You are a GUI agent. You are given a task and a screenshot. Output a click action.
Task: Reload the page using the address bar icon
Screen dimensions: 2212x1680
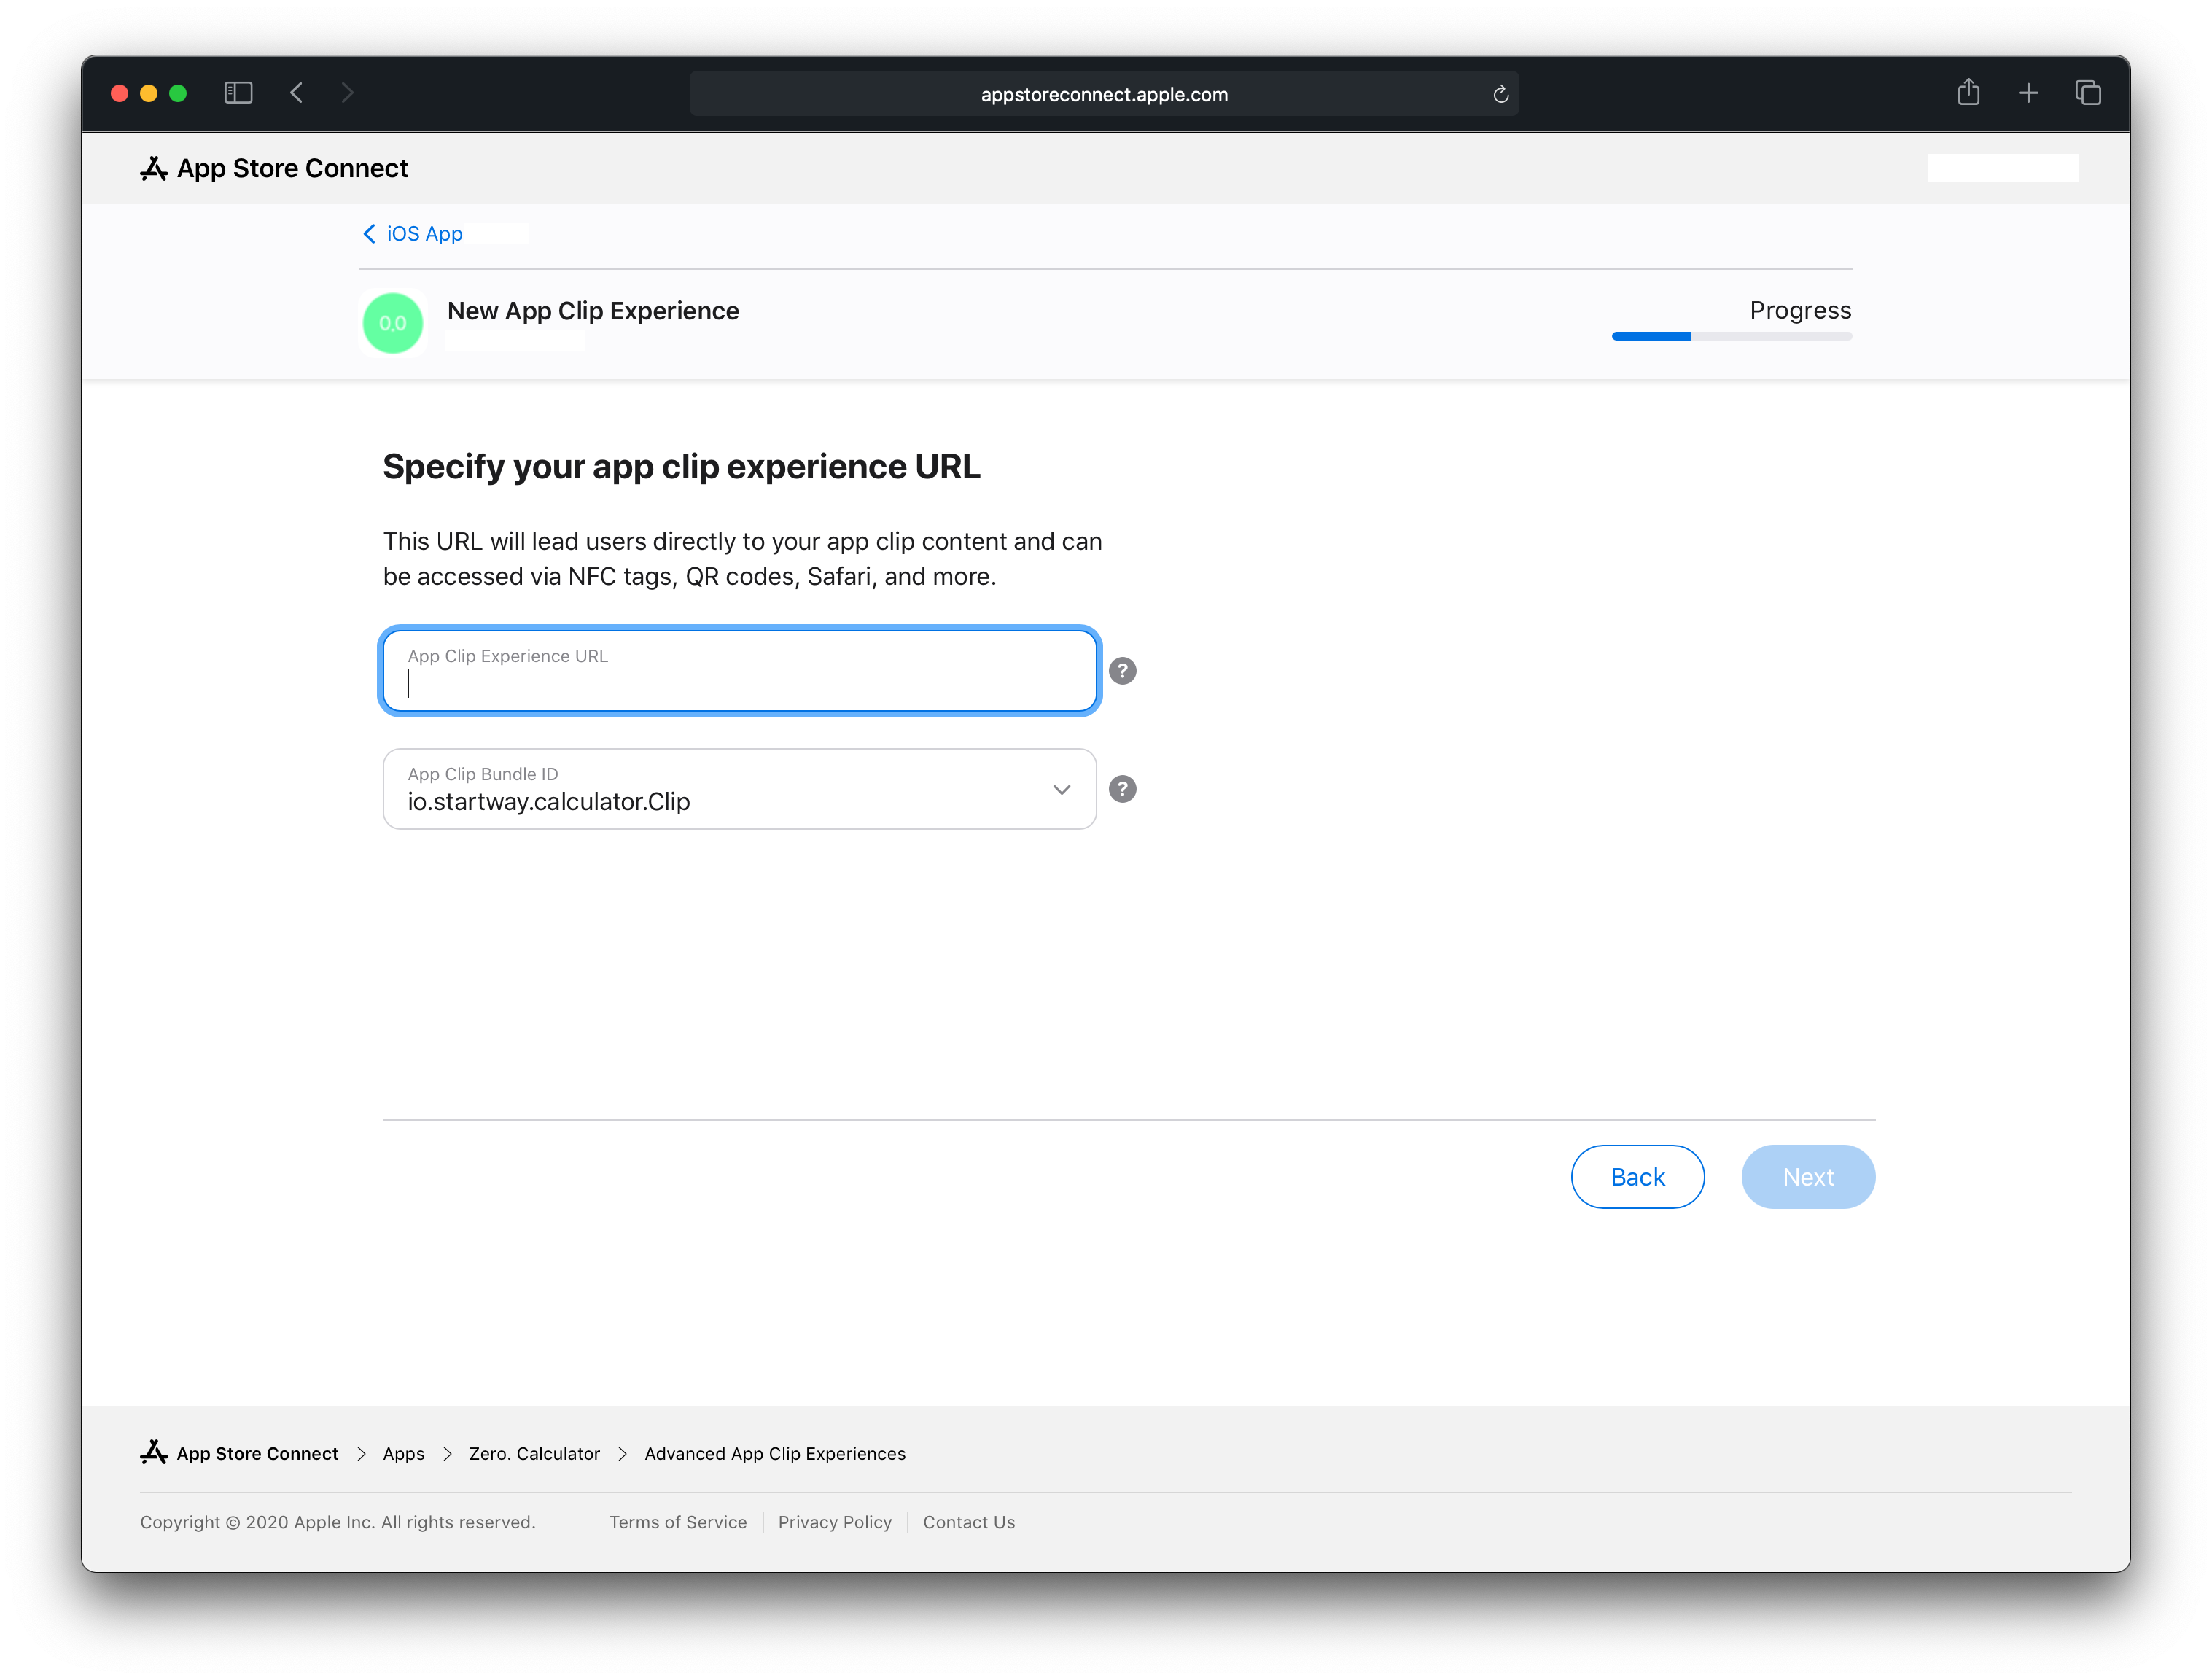(x=1500, y=93)
